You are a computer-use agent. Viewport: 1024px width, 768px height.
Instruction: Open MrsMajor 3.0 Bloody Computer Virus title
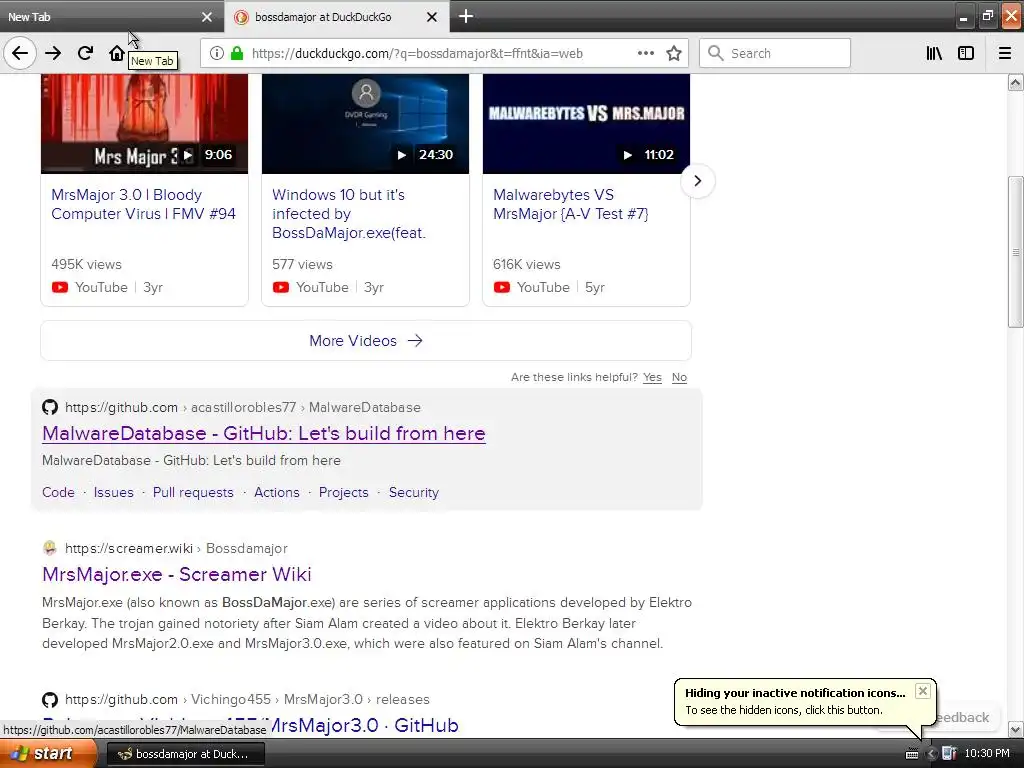pyautogui.click(x=143, y=204)
